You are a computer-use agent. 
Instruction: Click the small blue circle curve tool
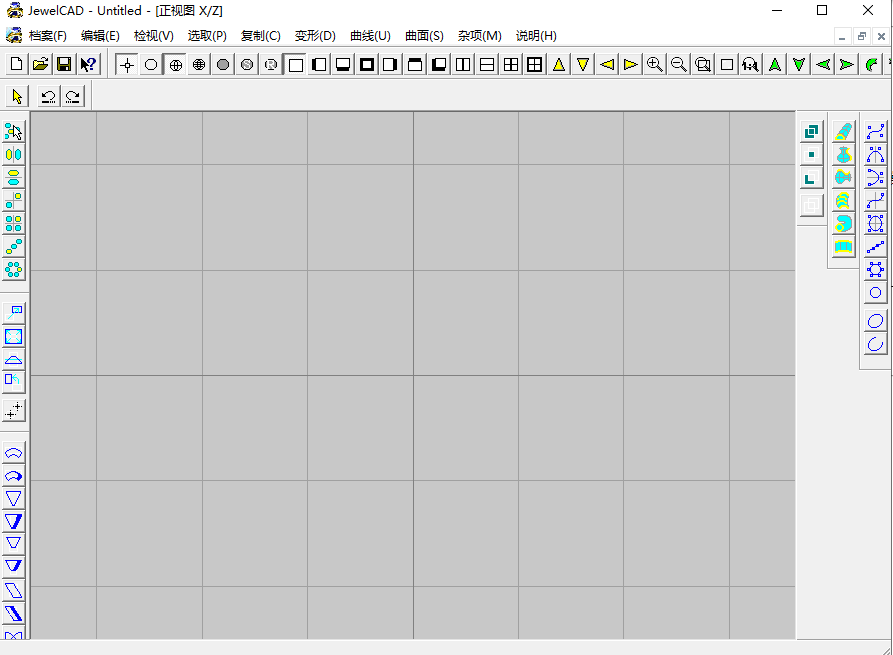(x=875, y=293)
